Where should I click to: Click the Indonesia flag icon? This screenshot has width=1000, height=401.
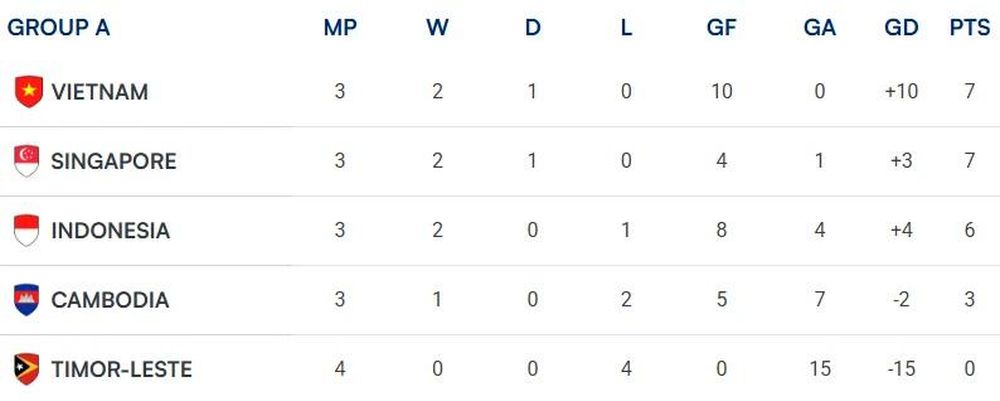pos(27,230)
